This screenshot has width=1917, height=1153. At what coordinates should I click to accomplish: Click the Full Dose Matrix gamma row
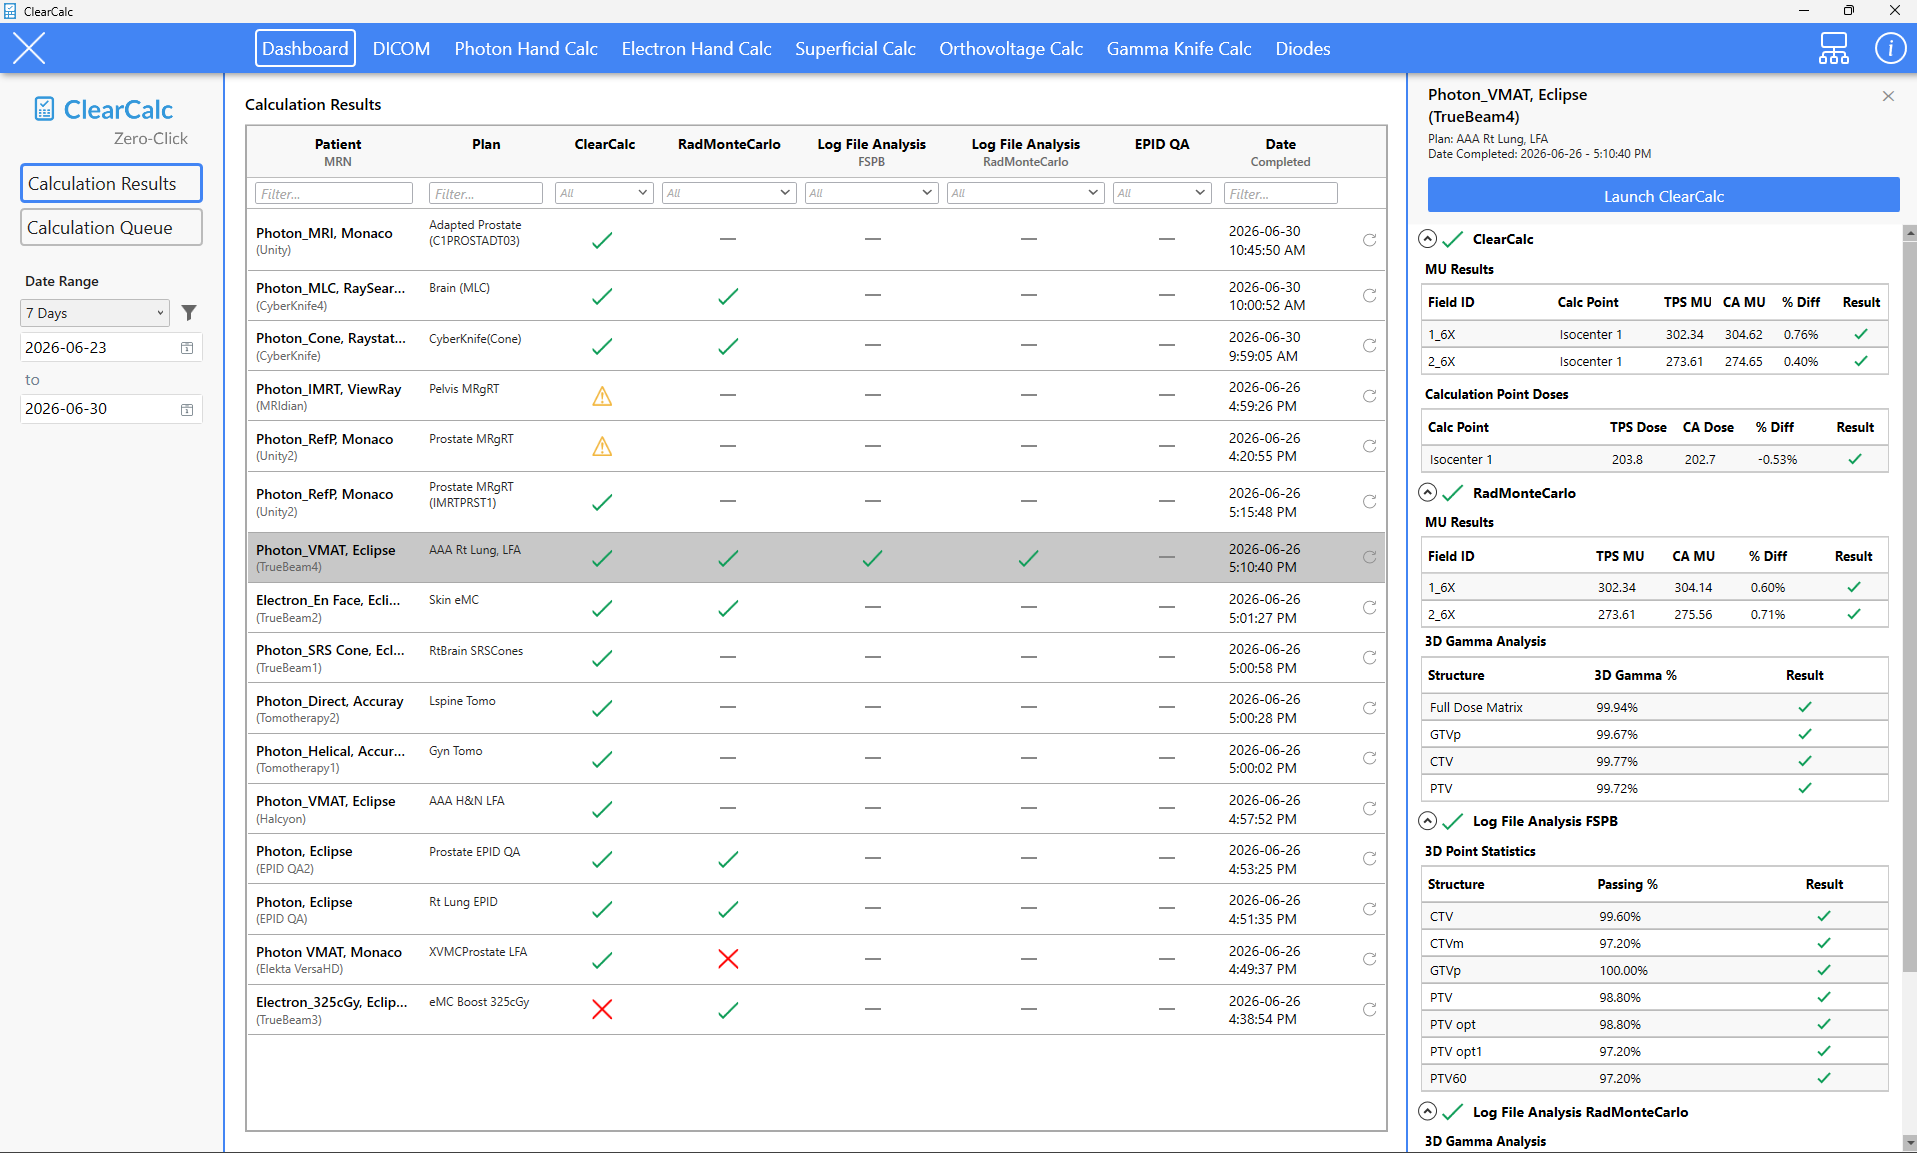click(1654, 707)
